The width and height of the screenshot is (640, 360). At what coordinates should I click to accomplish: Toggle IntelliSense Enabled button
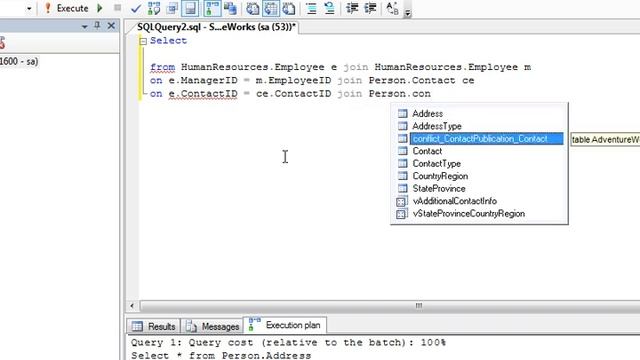(190, 8)
